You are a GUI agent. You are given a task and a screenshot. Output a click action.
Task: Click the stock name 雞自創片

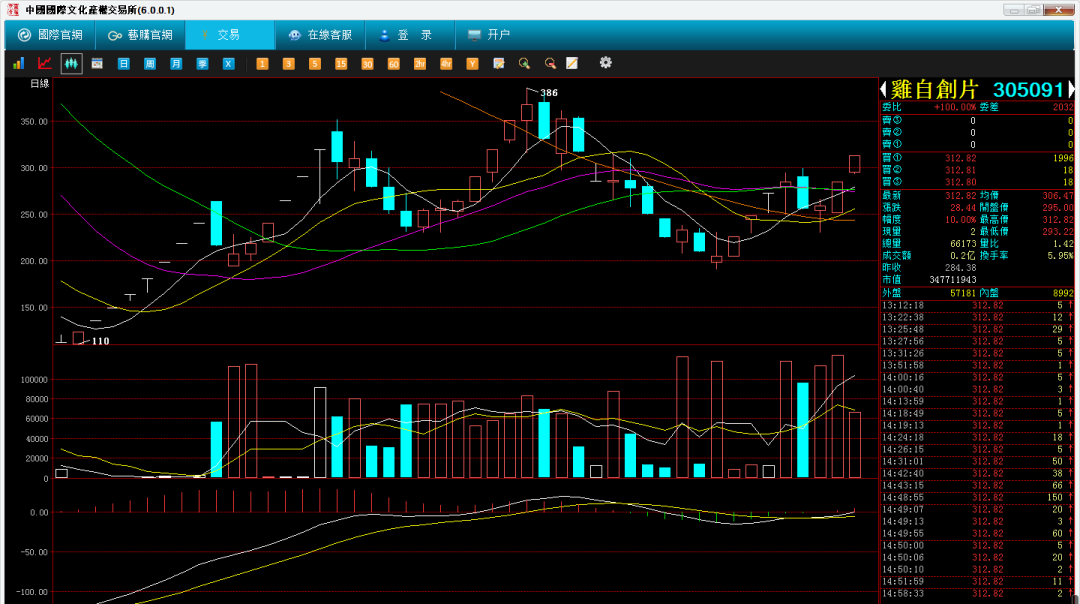[x=934, y=90]
